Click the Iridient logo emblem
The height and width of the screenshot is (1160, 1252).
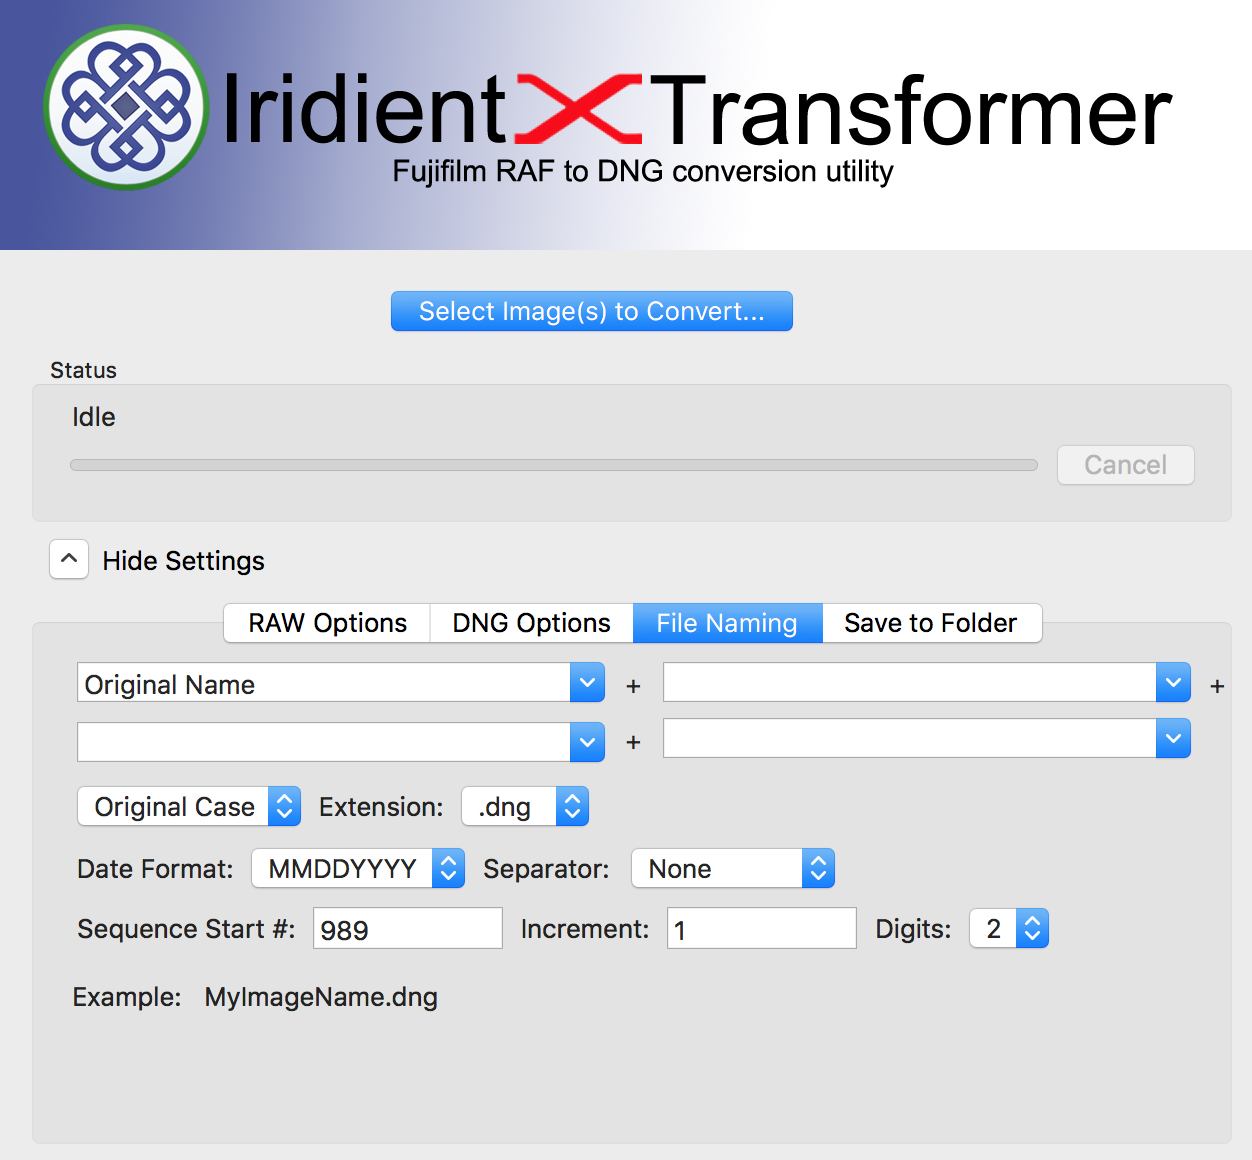pyautogui.click(x=126, y=107)
